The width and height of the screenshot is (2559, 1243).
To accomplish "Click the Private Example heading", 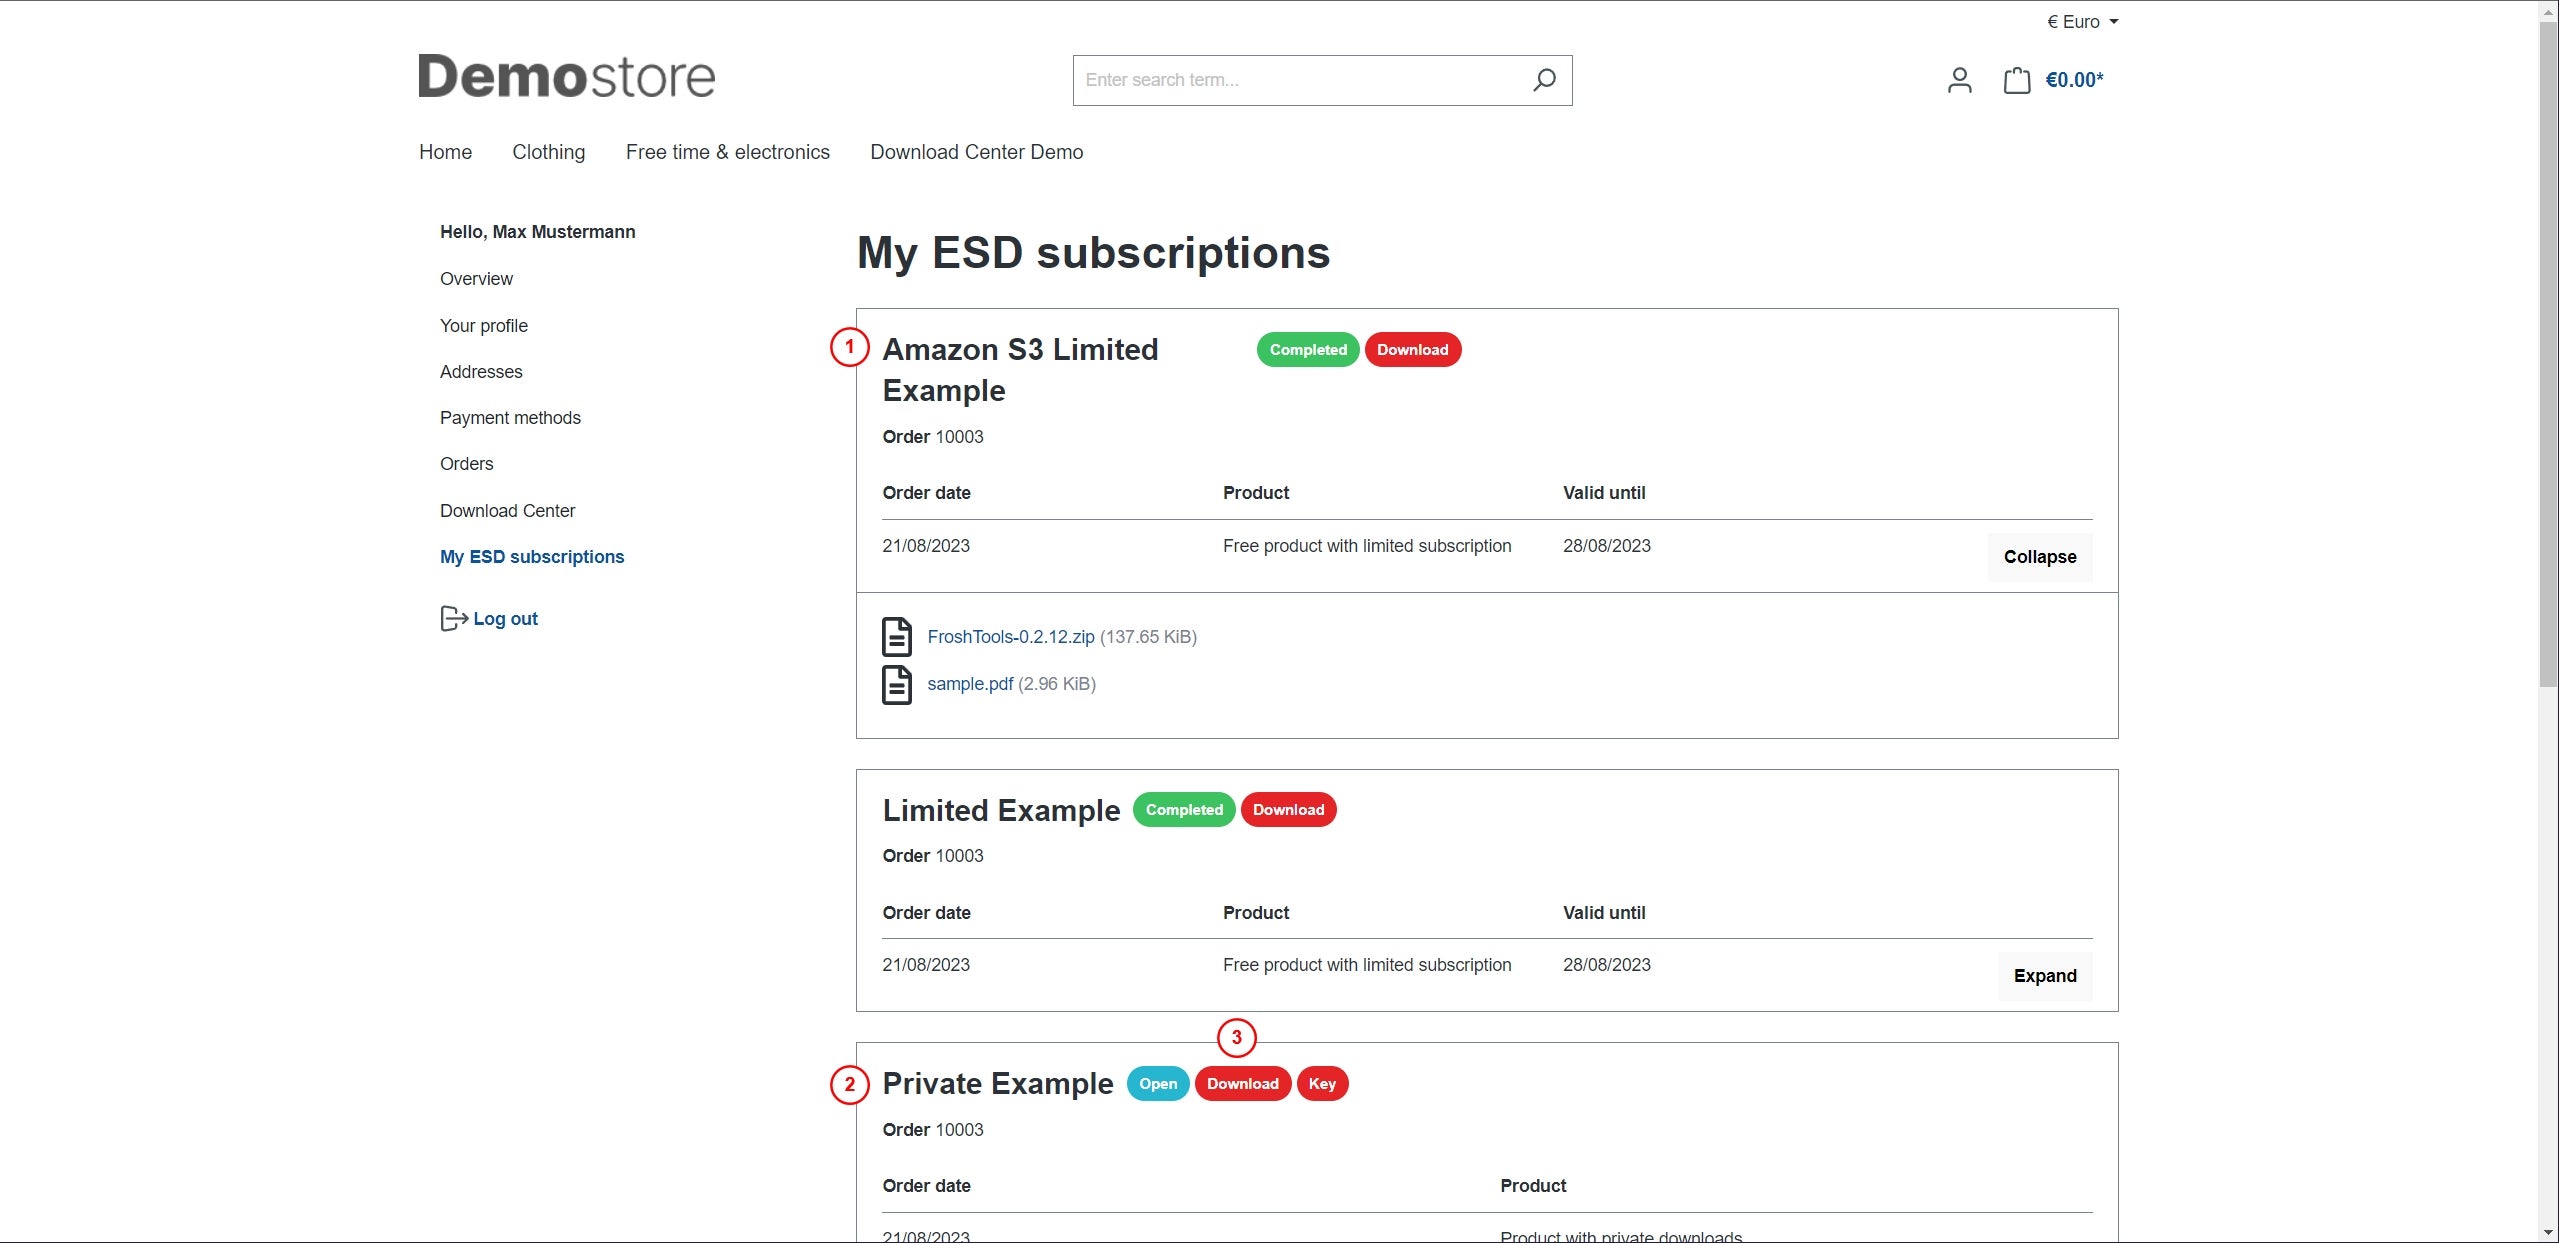I will [998, 1084].
